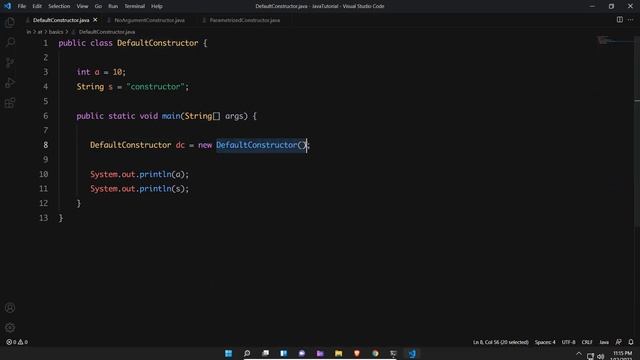Click the network icon in system tray

590,356
